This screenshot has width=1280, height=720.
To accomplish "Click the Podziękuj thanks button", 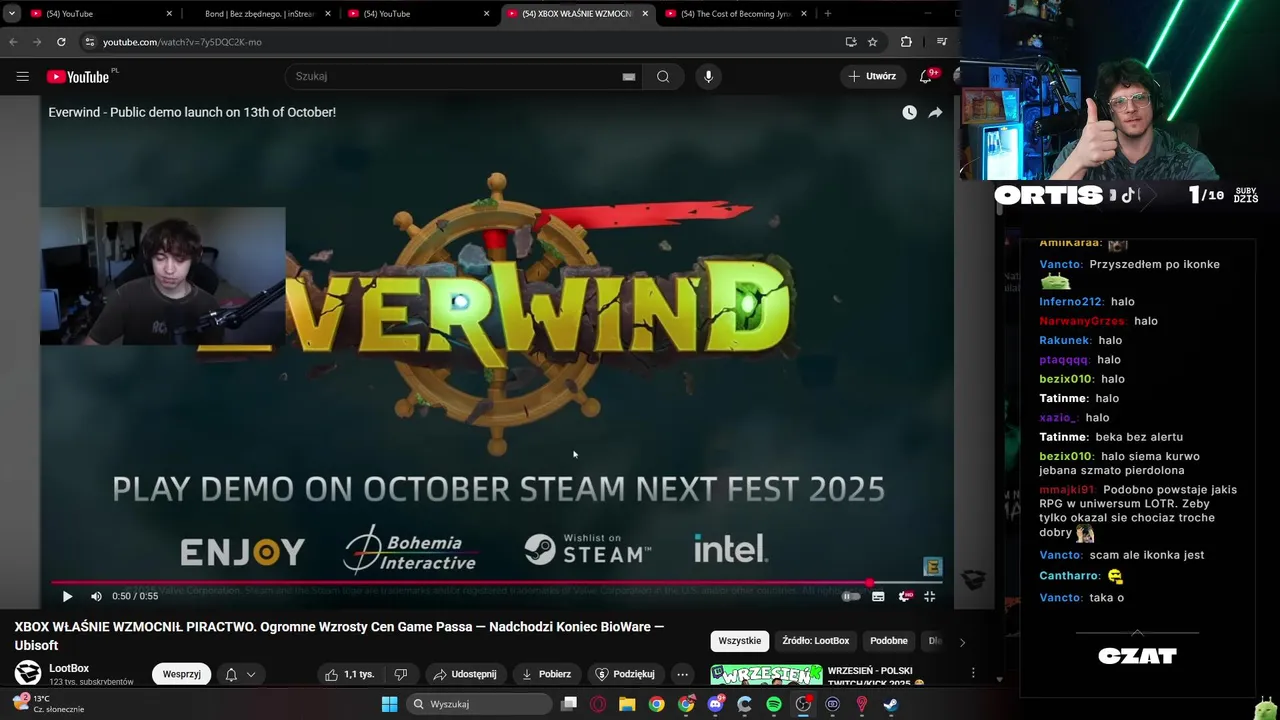I will (x=625, y=674).
